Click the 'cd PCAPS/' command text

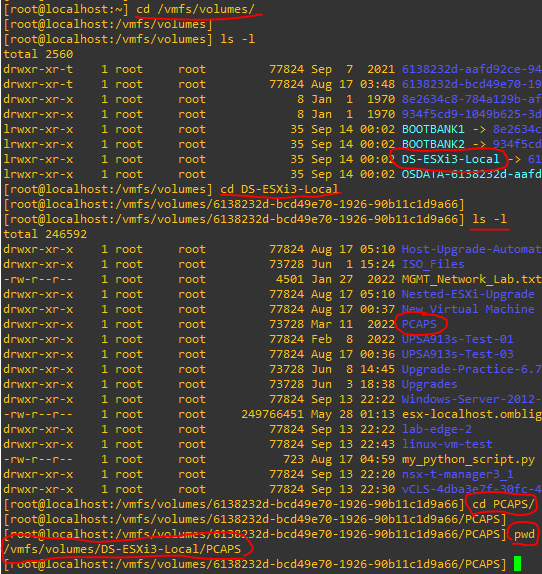point(503,504)
